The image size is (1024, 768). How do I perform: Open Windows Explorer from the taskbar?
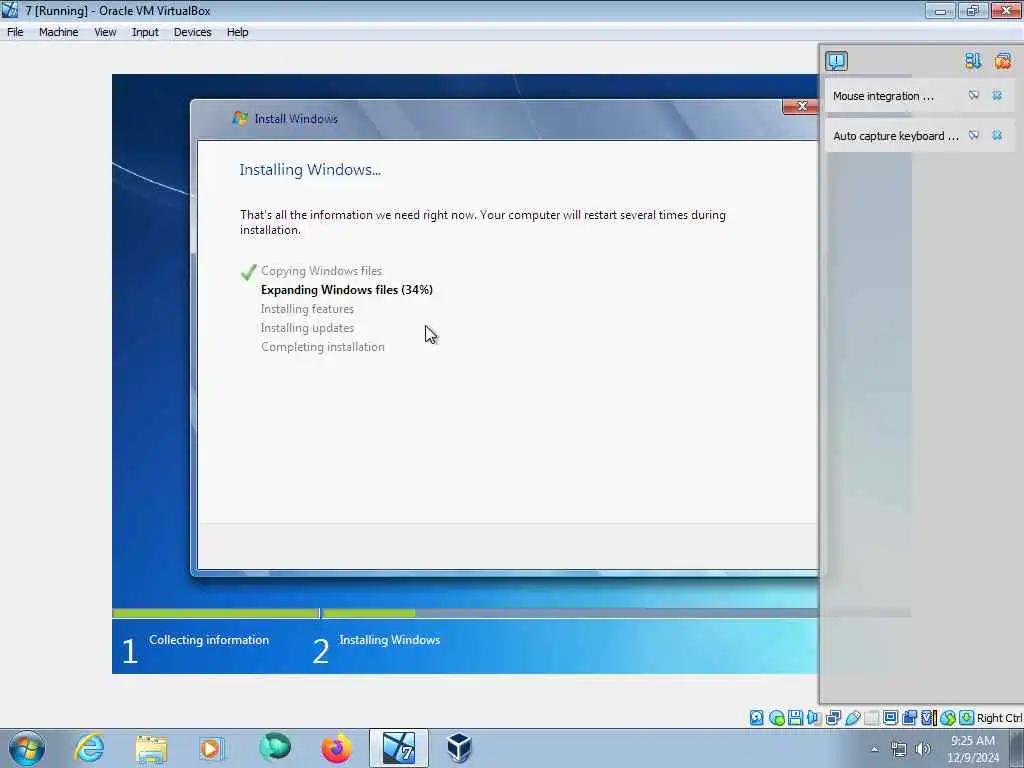tap(151, 748)
